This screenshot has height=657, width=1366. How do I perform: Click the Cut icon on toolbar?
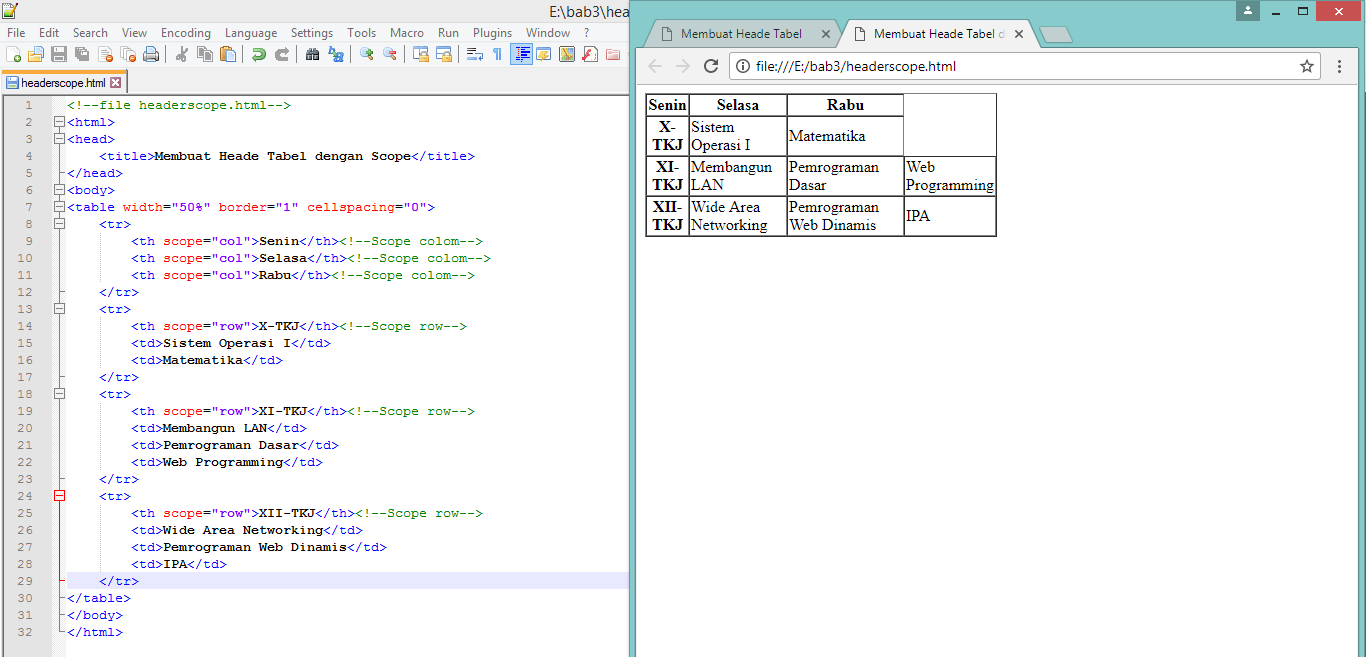181,54
